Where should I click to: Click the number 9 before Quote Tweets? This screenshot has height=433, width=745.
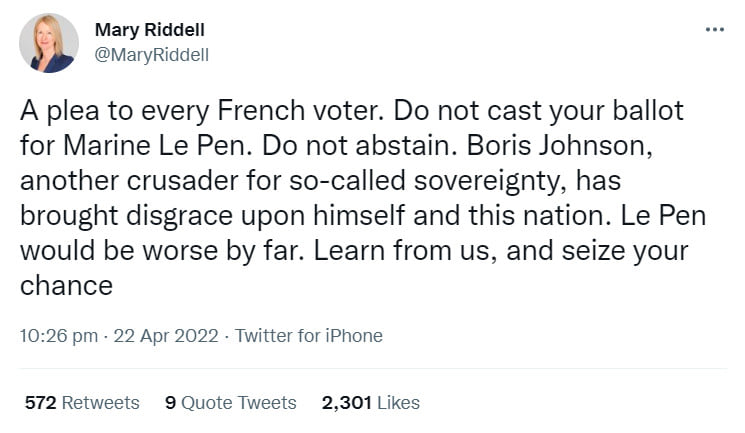click(x=170, y=403)
